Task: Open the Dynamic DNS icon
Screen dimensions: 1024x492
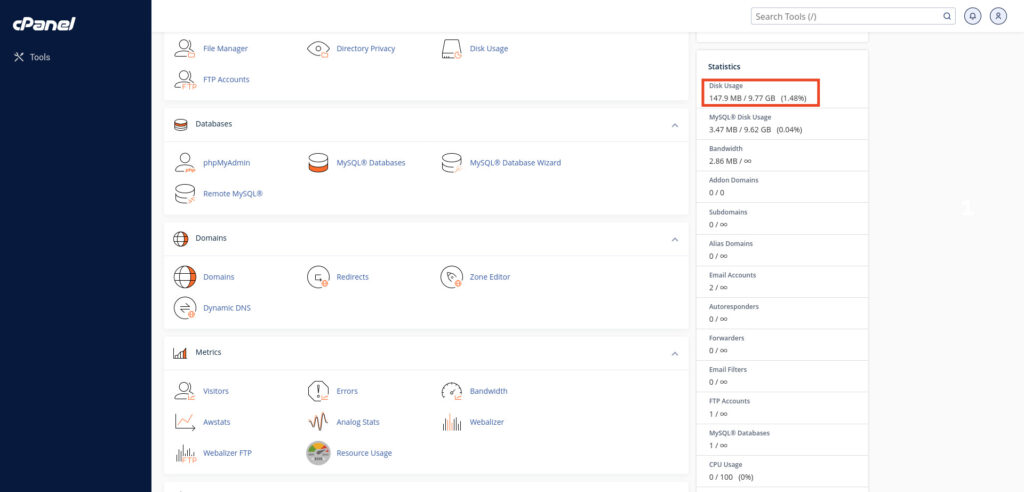Action: 185,308
